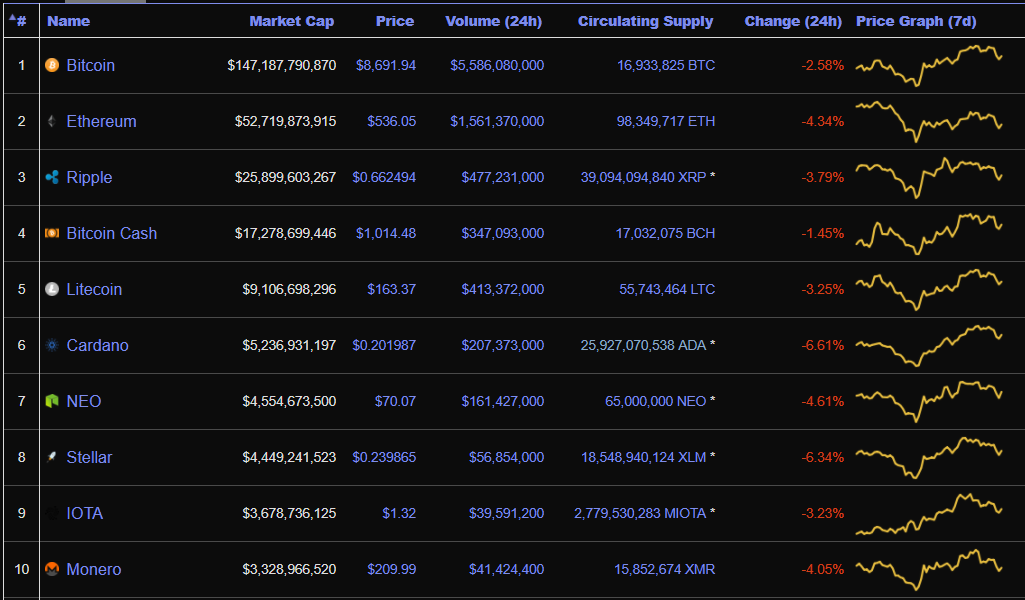Click the Ripple logo icon
The image size is (1025, 600).
52,177
